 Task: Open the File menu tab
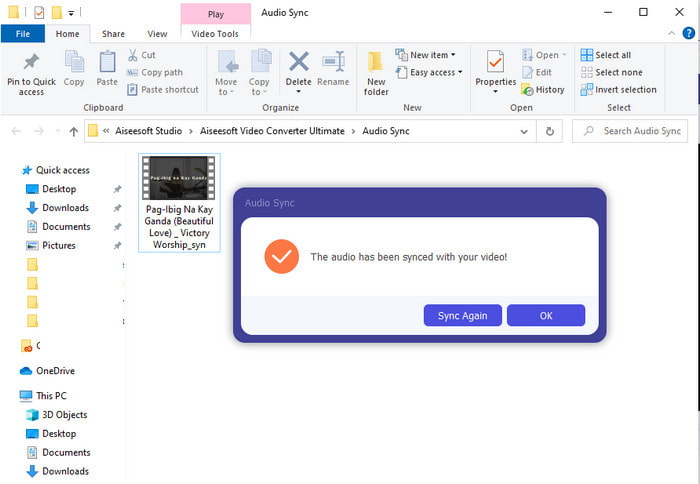coord(22,34)
